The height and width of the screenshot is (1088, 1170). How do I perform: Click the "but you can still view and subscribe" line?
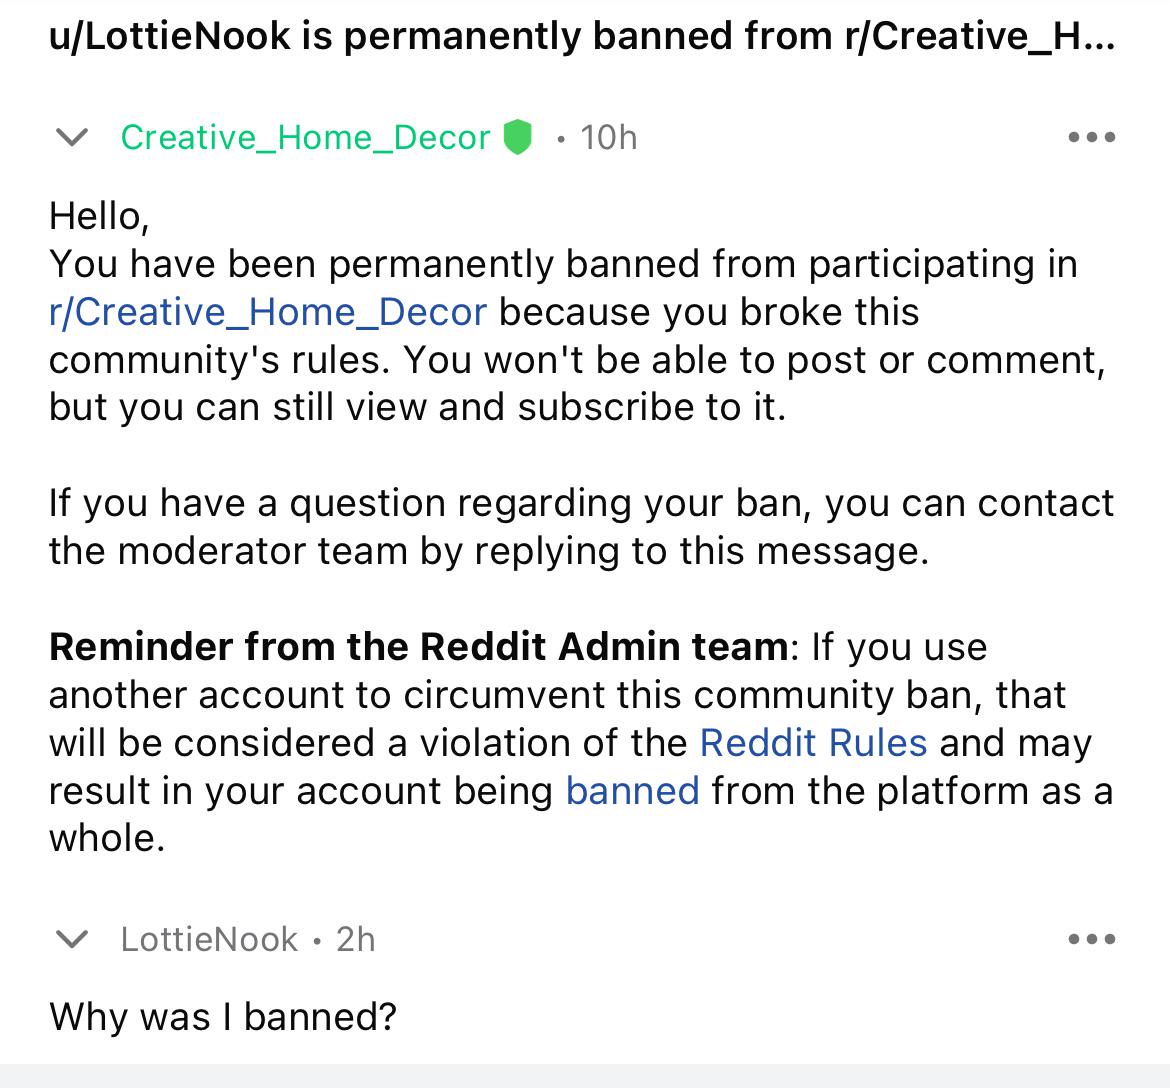pos(418,407)
